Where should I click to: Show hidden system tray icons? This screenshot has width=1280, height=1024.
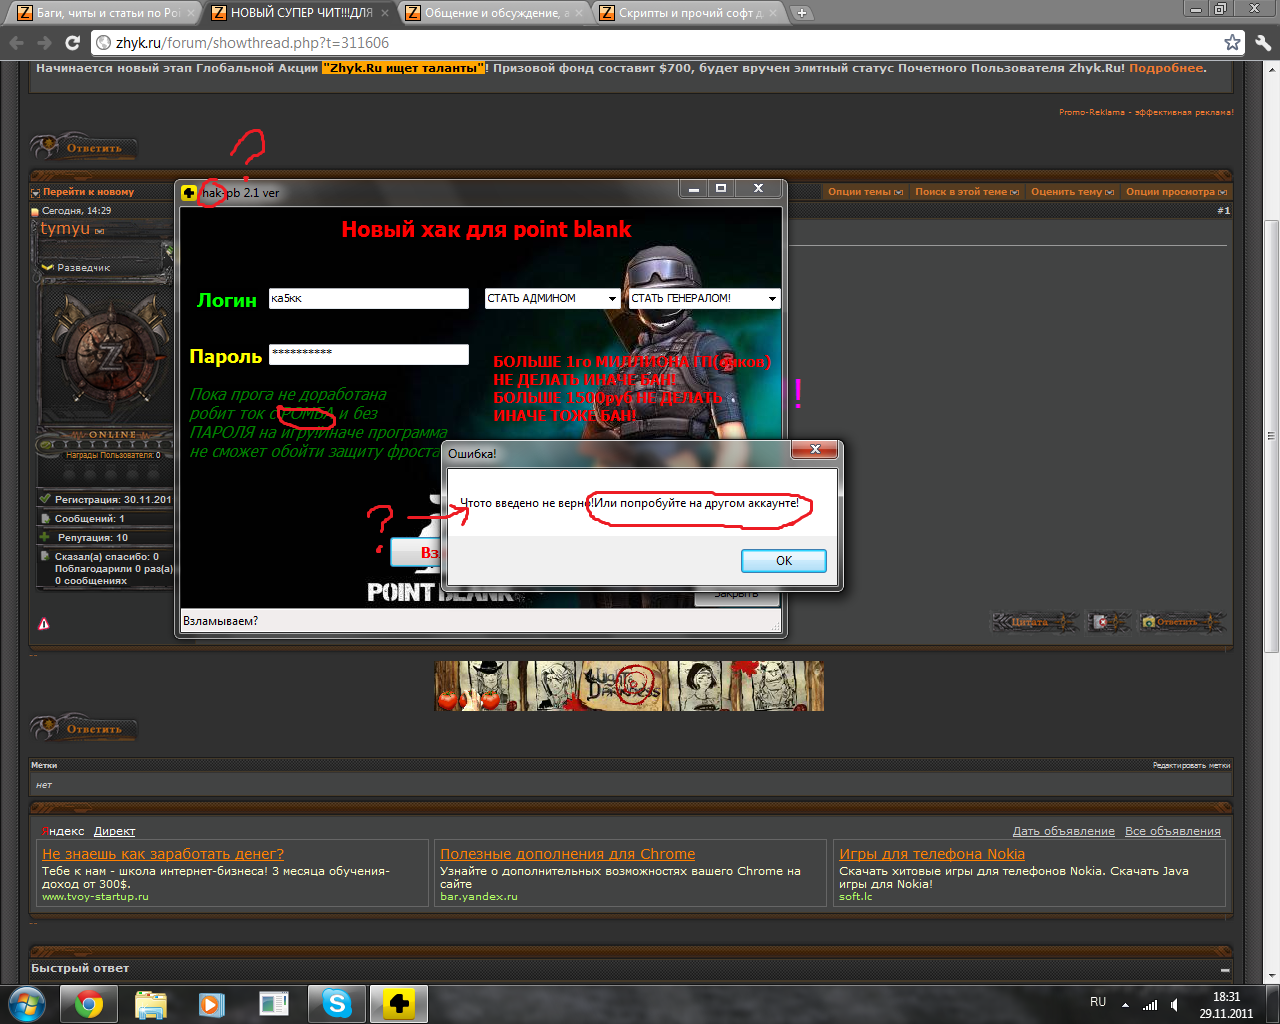tap(1125, 1005)
